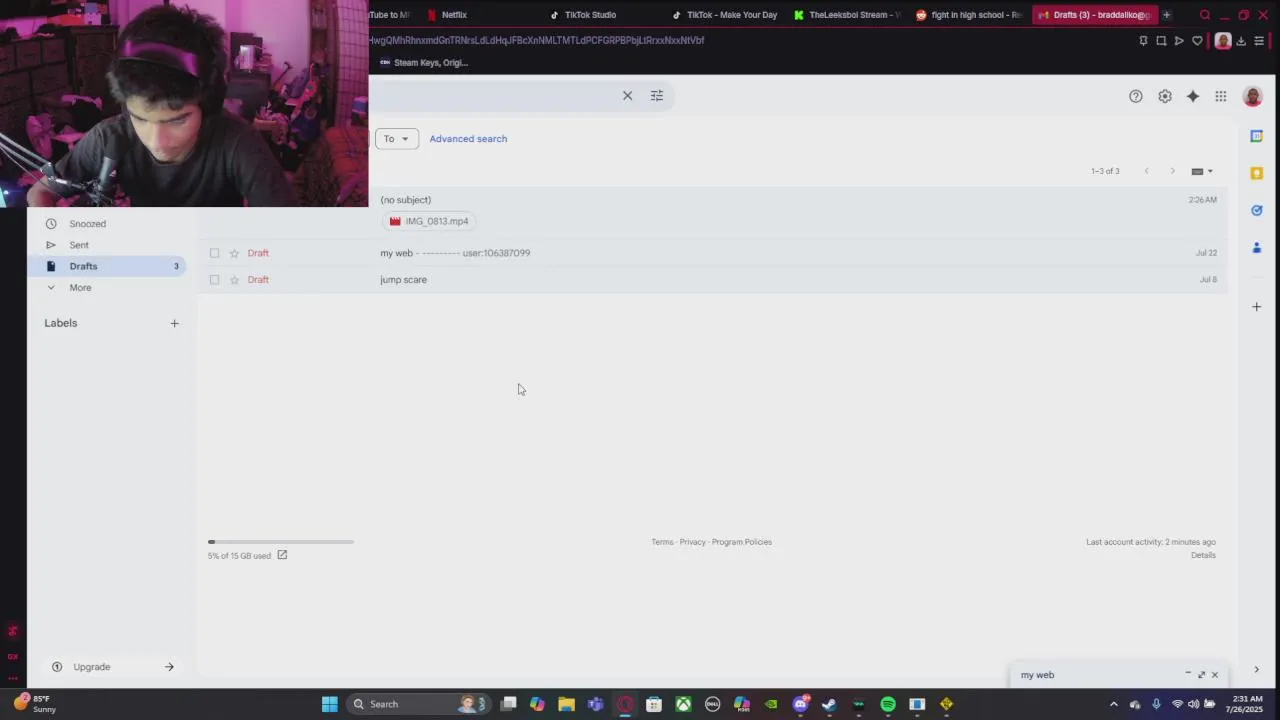
Task: Open taskbar clock showing 2:31 AM
Action: pos(1246,704)
